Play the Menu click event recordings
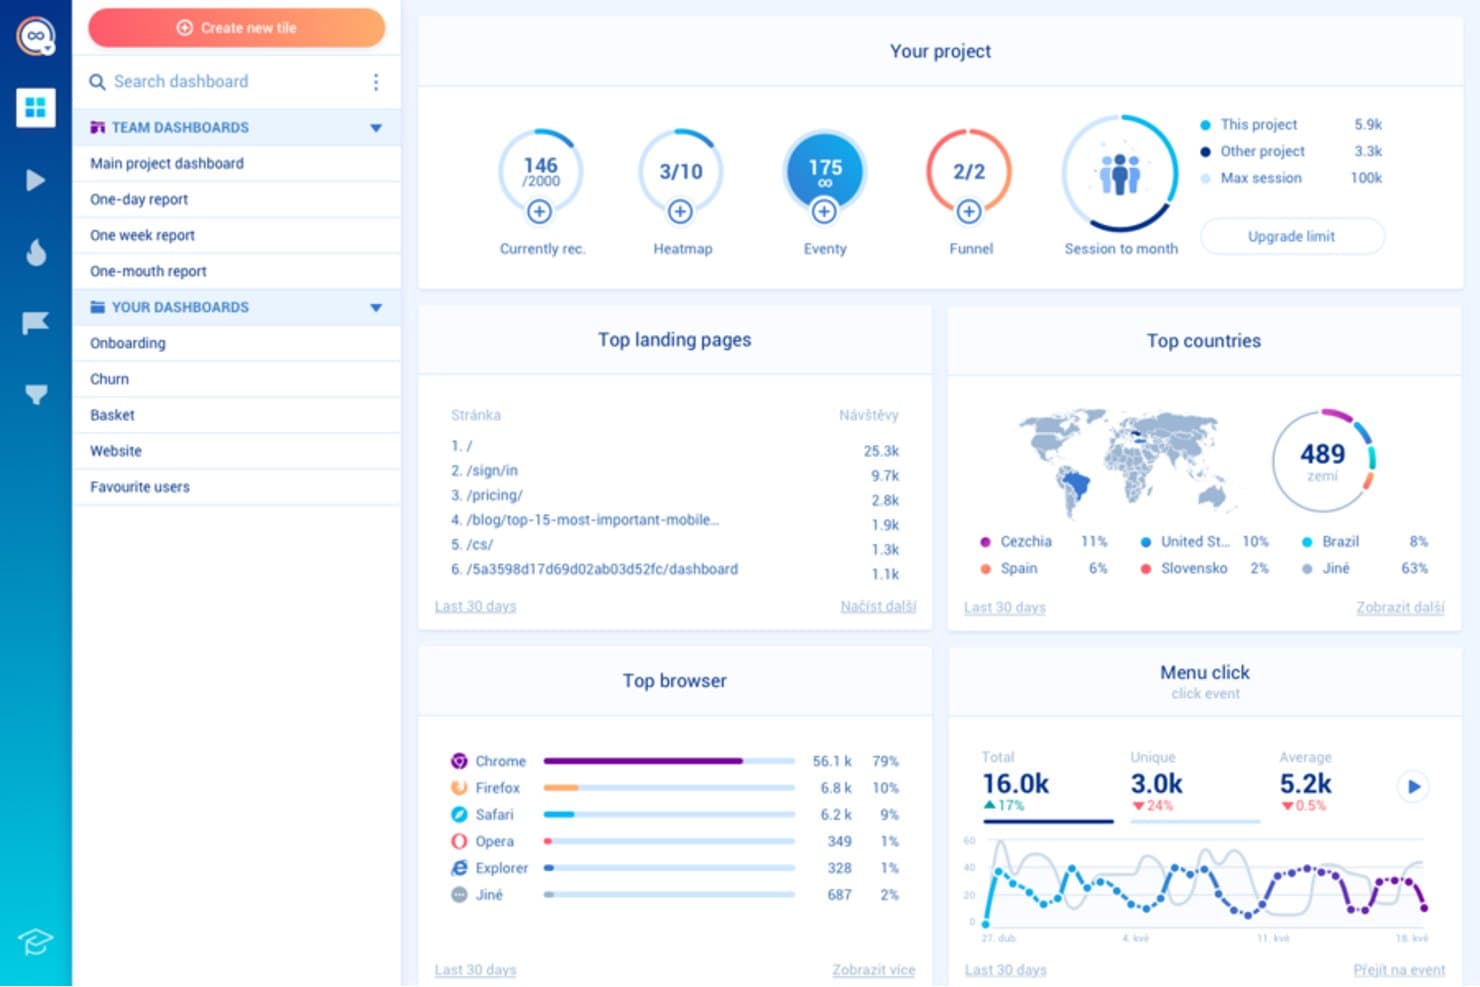The height and width of the screenshot is (987, 1480). [x=1413, y=787]
